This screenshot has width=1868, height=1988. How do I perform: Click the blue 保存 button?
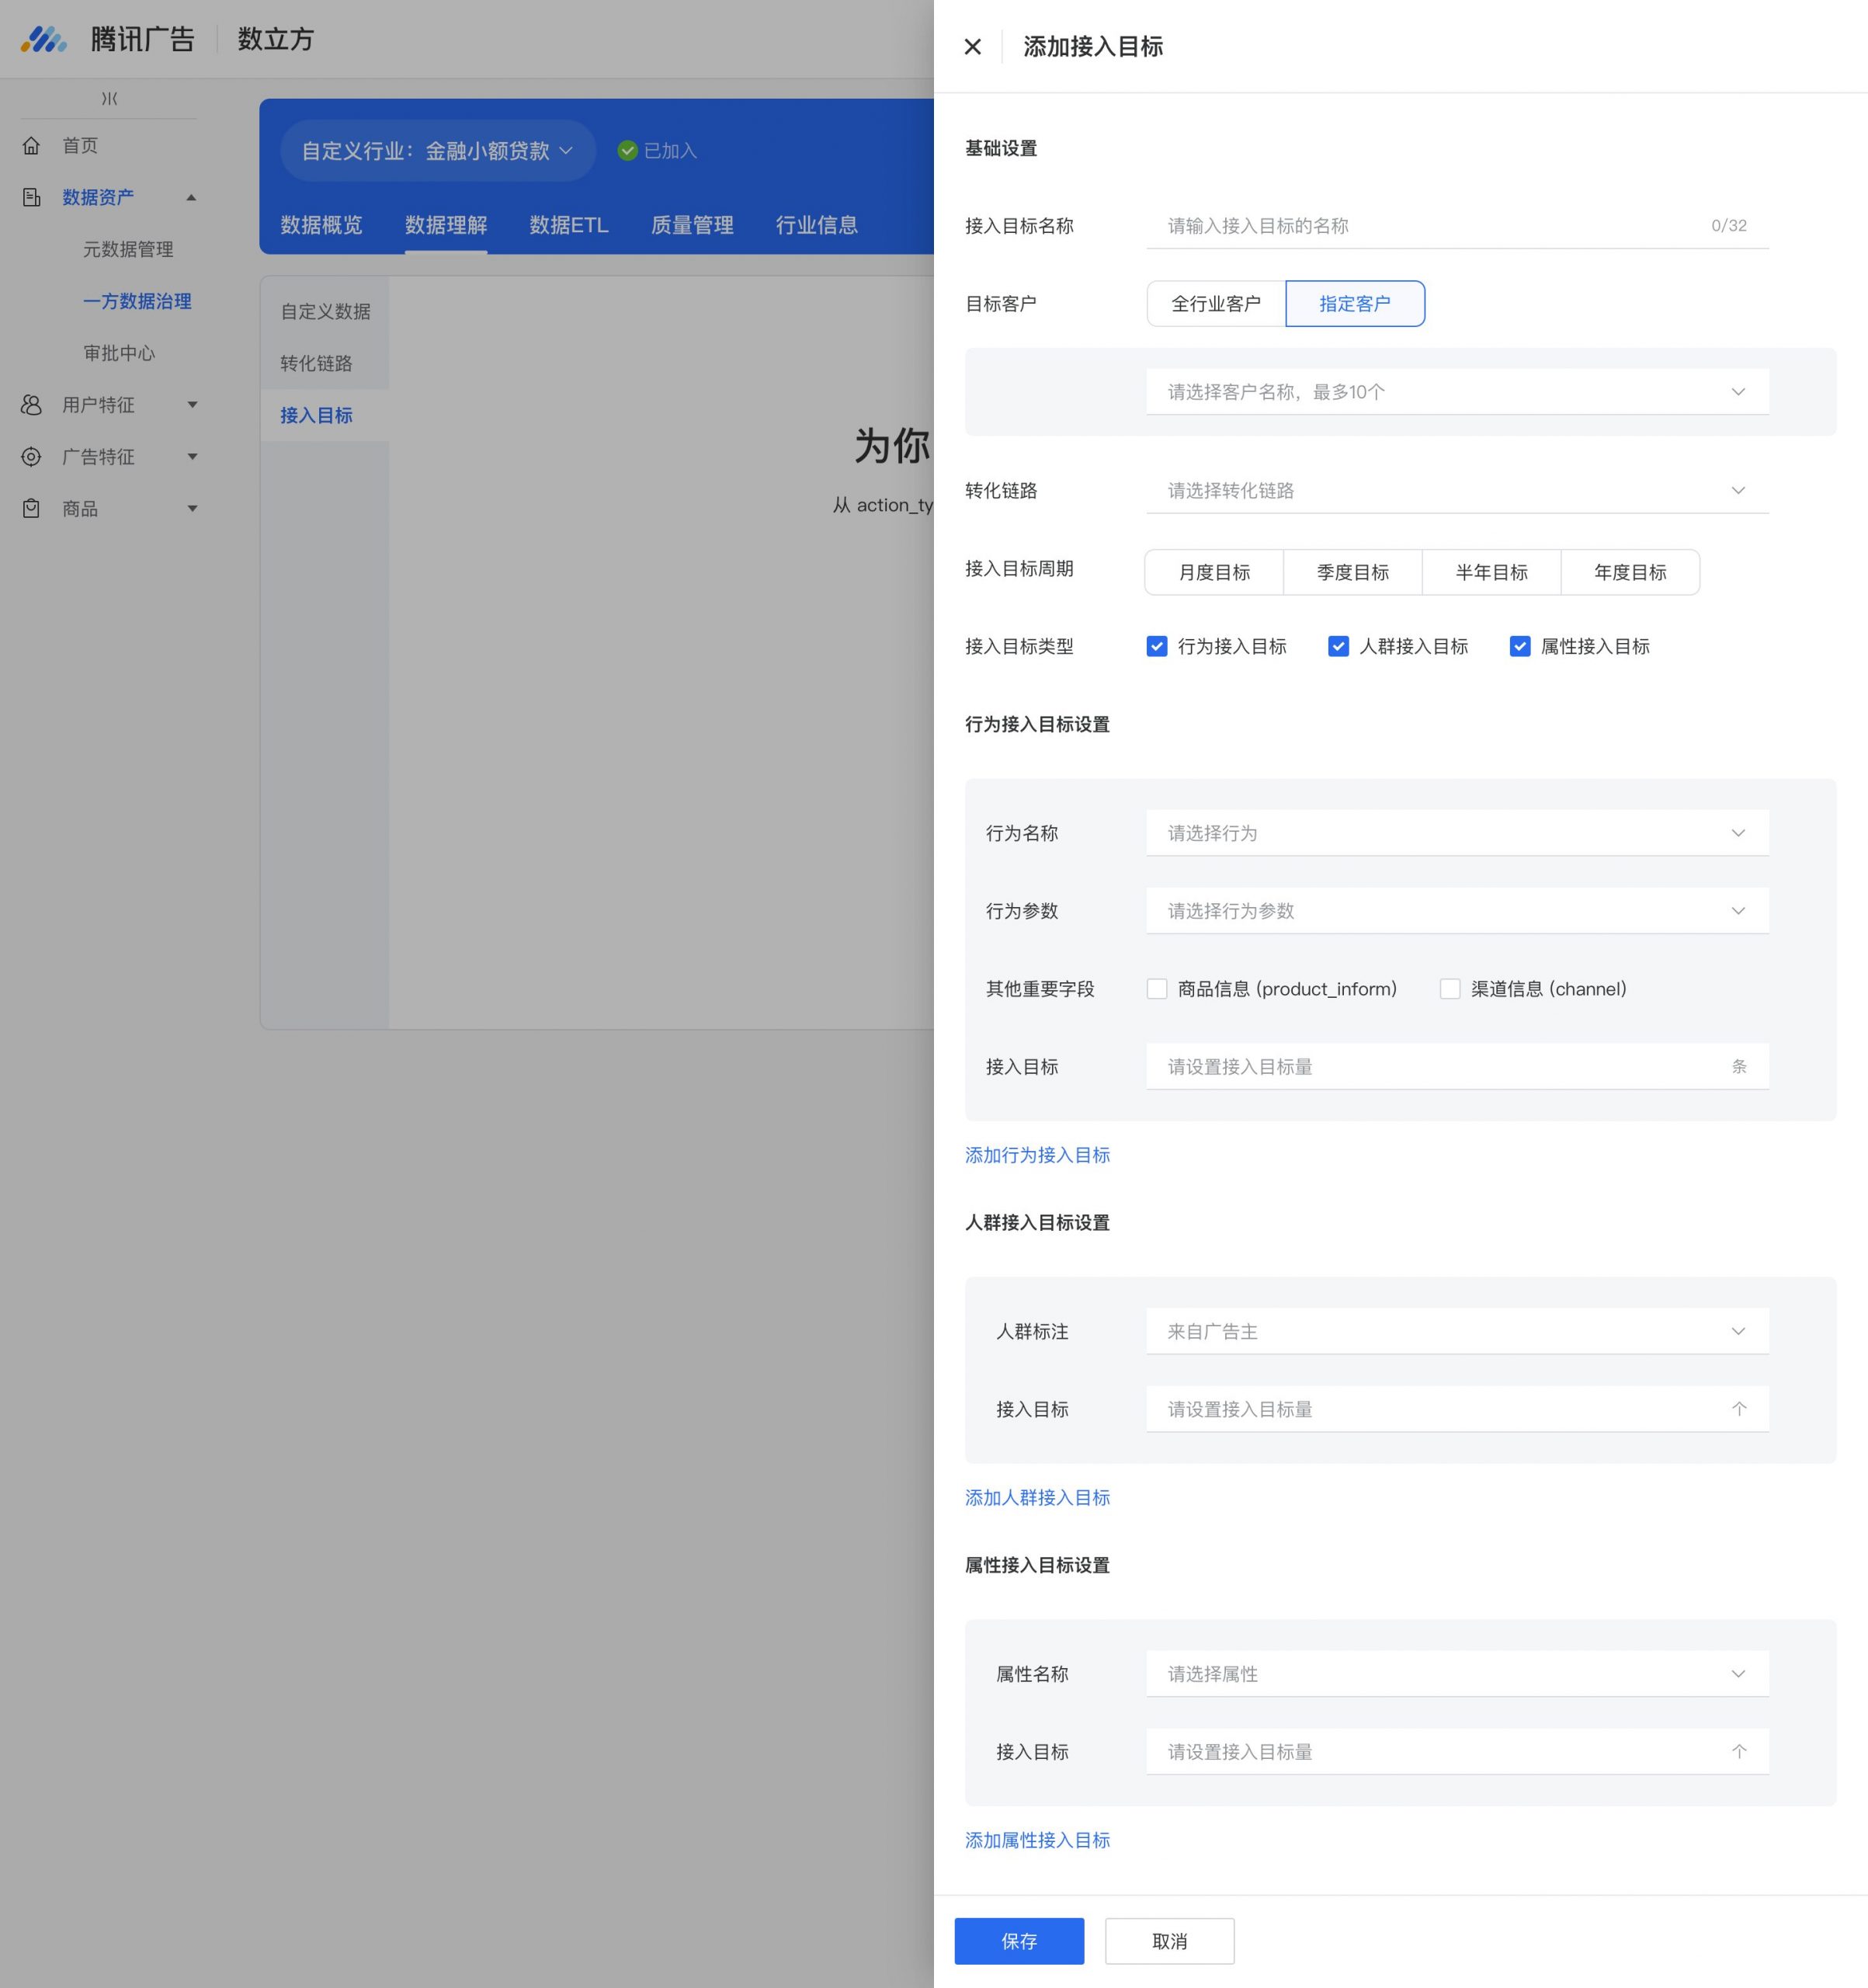(x=1019, y=1940)
